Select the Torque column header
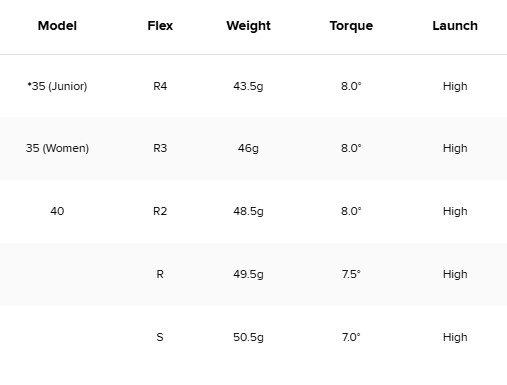 pyautogui.click(x=351, y=26)
